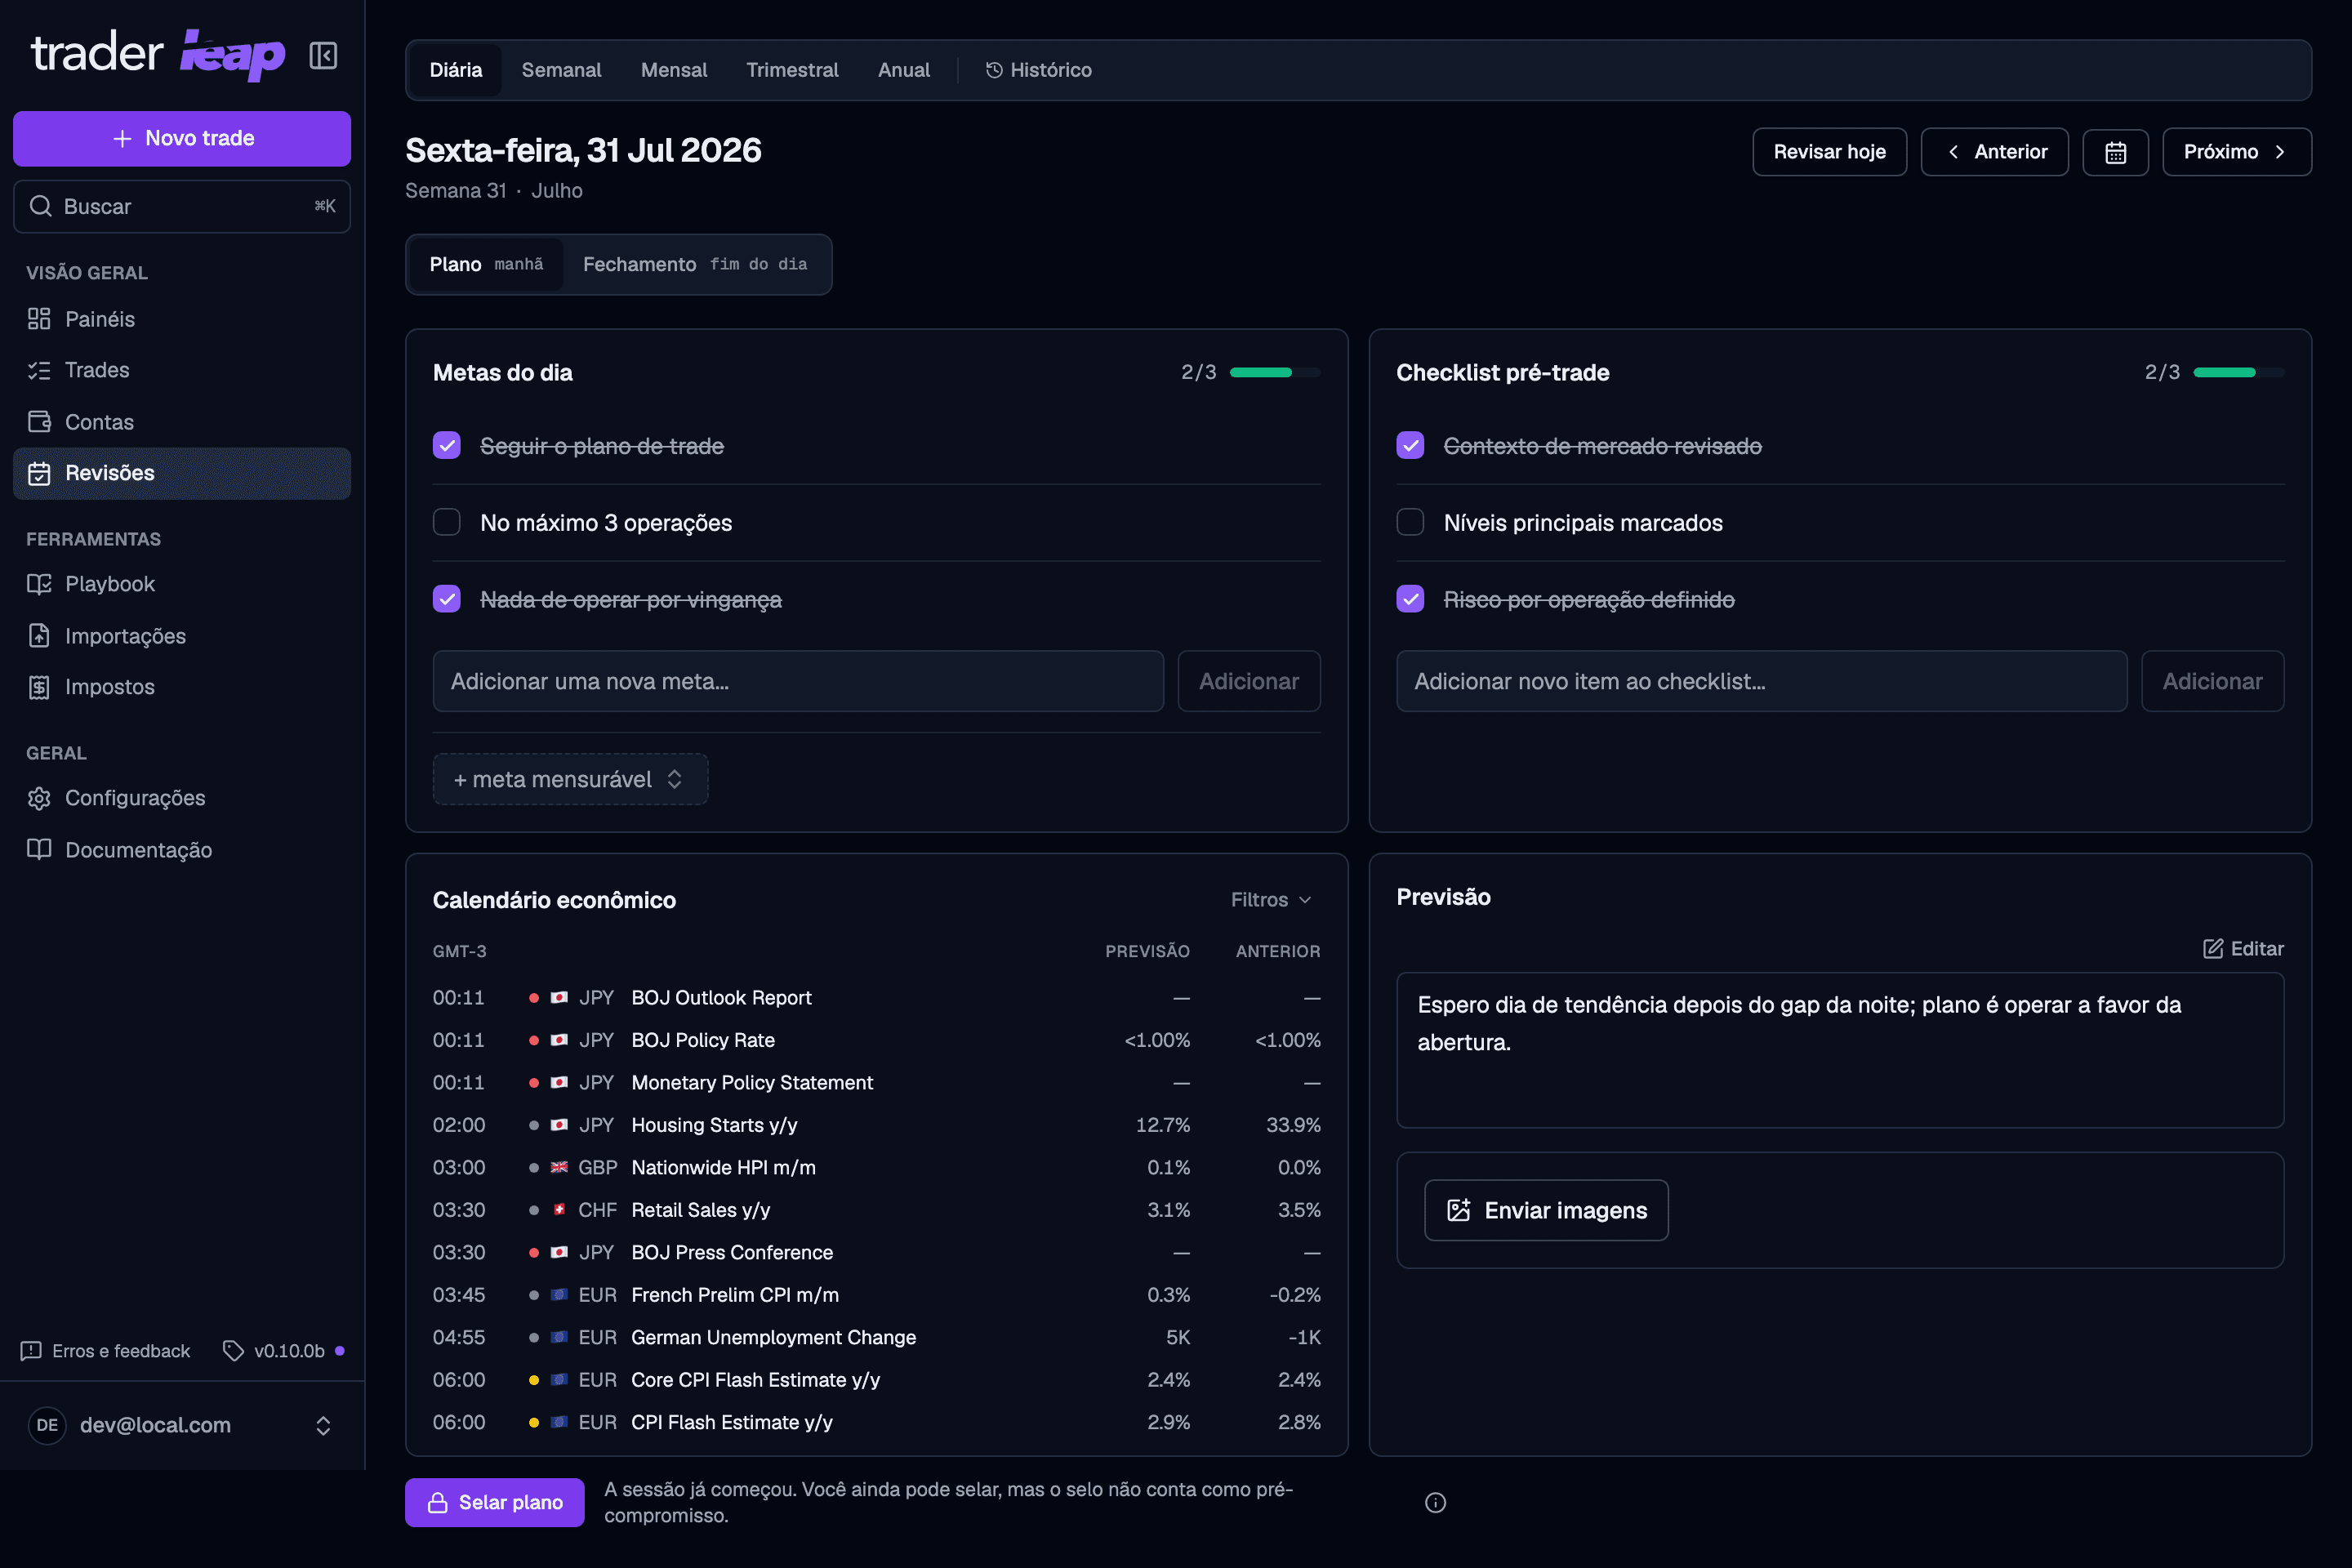This screenshot has height=1568, width=2352.
Task: Click the v0.10.0b version label
Action: [289, 1351]
